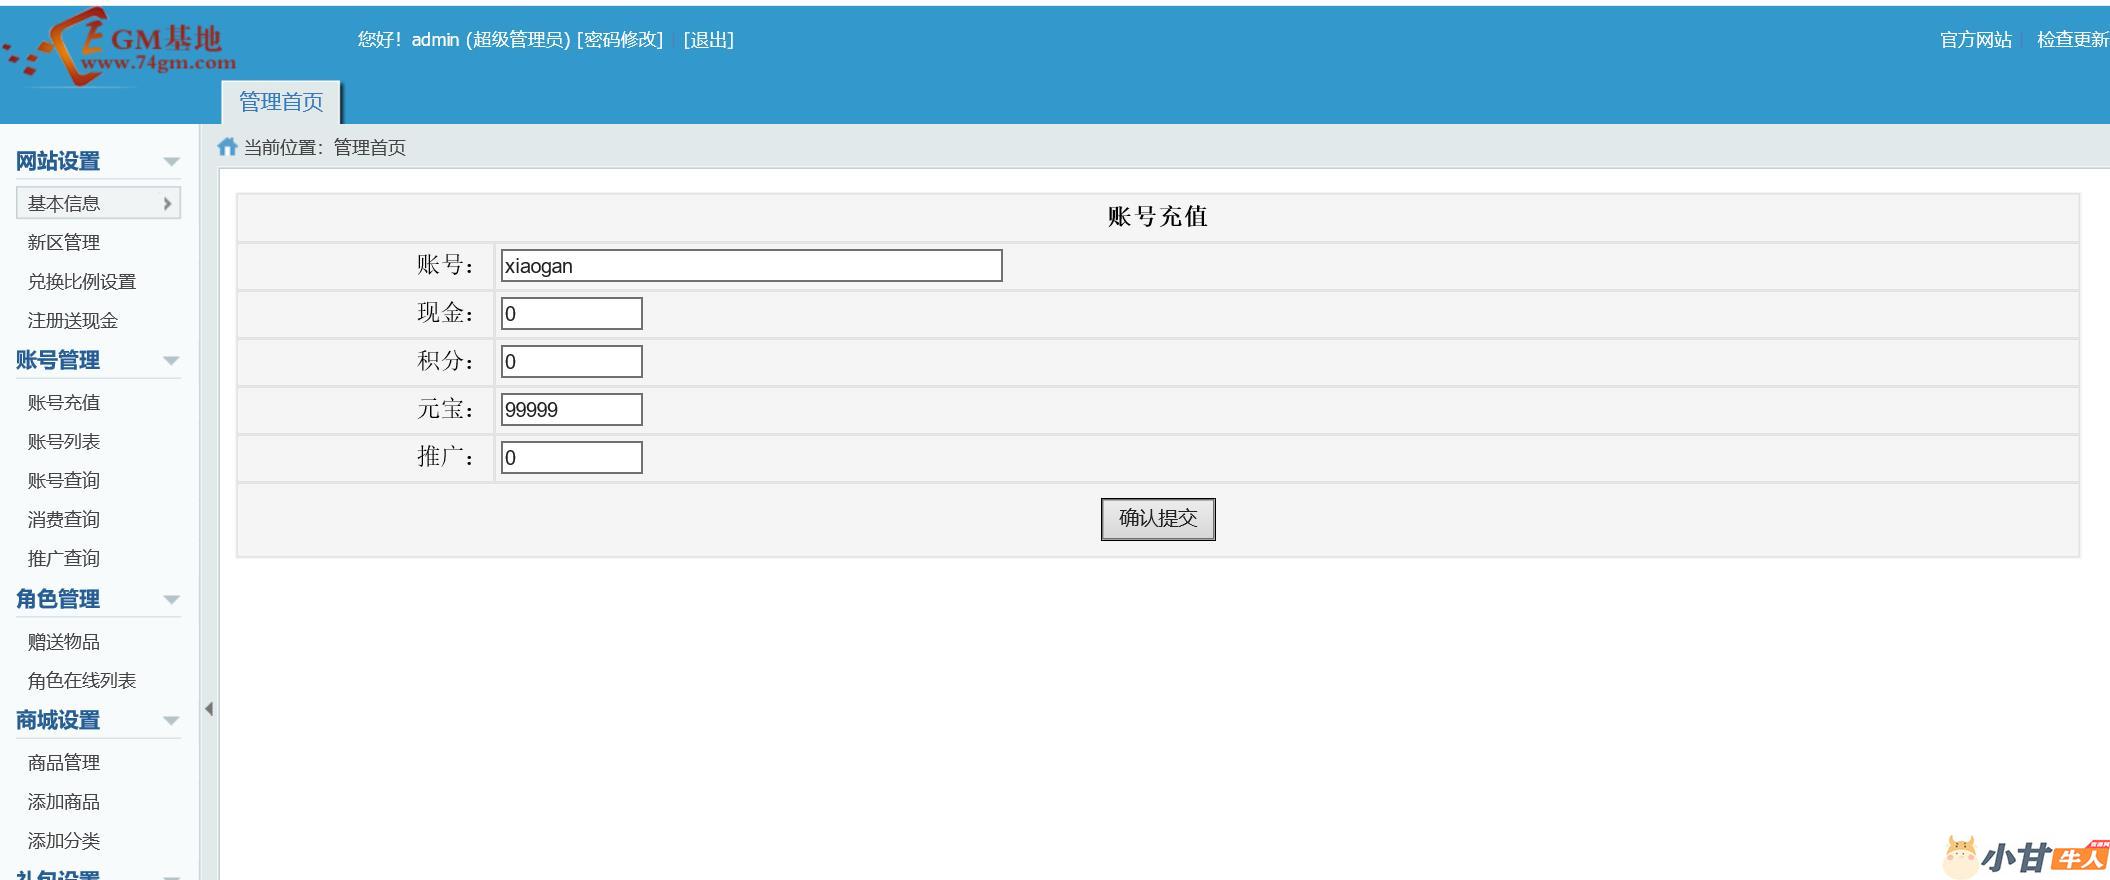Collapse the 角色管理 section arrow
Viewport: 2110px width, 880px height.
click(x=171, y=600)
